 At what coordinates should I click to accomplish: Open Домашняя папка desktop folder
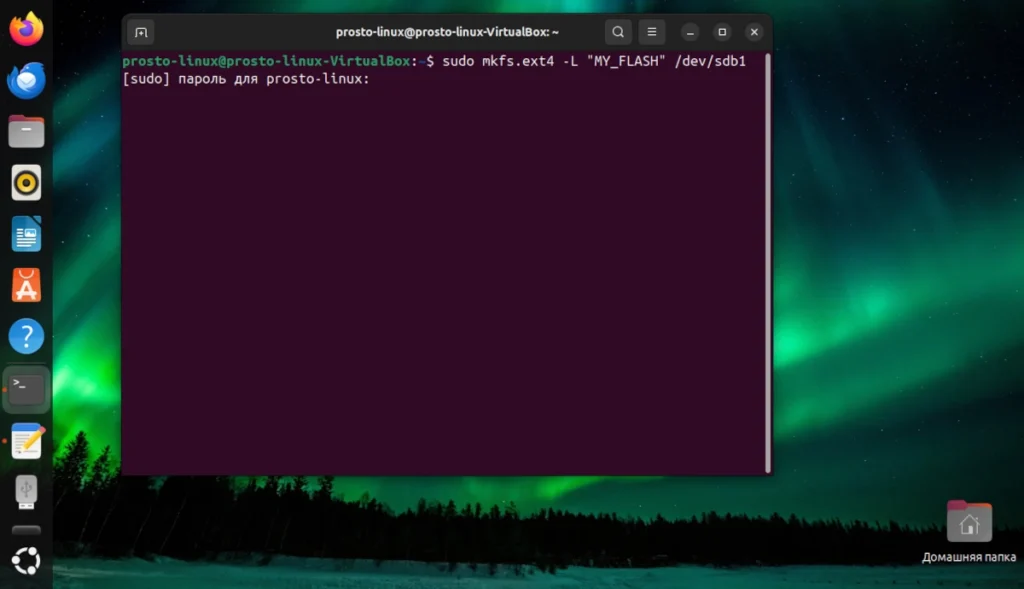[x=969, y=532]
